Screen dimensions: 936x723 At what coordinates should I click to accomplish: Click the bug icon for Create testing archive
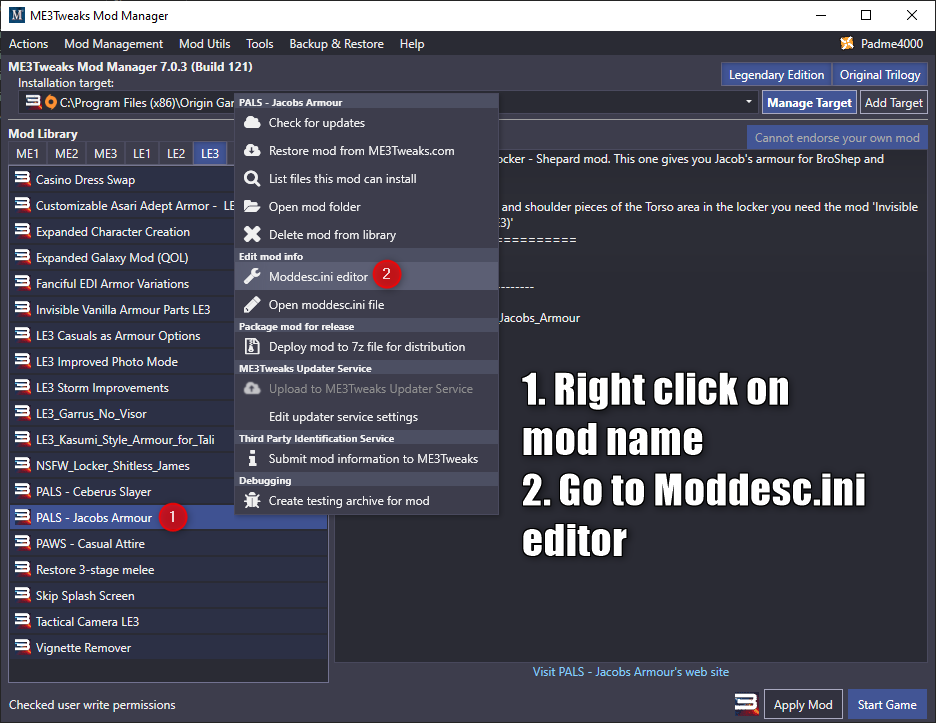point(253,500)
